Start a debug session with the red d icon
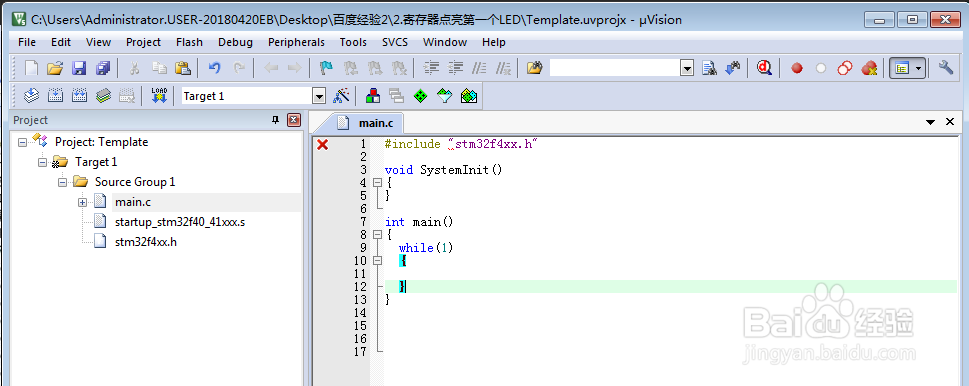 click(x=765, y=68)
